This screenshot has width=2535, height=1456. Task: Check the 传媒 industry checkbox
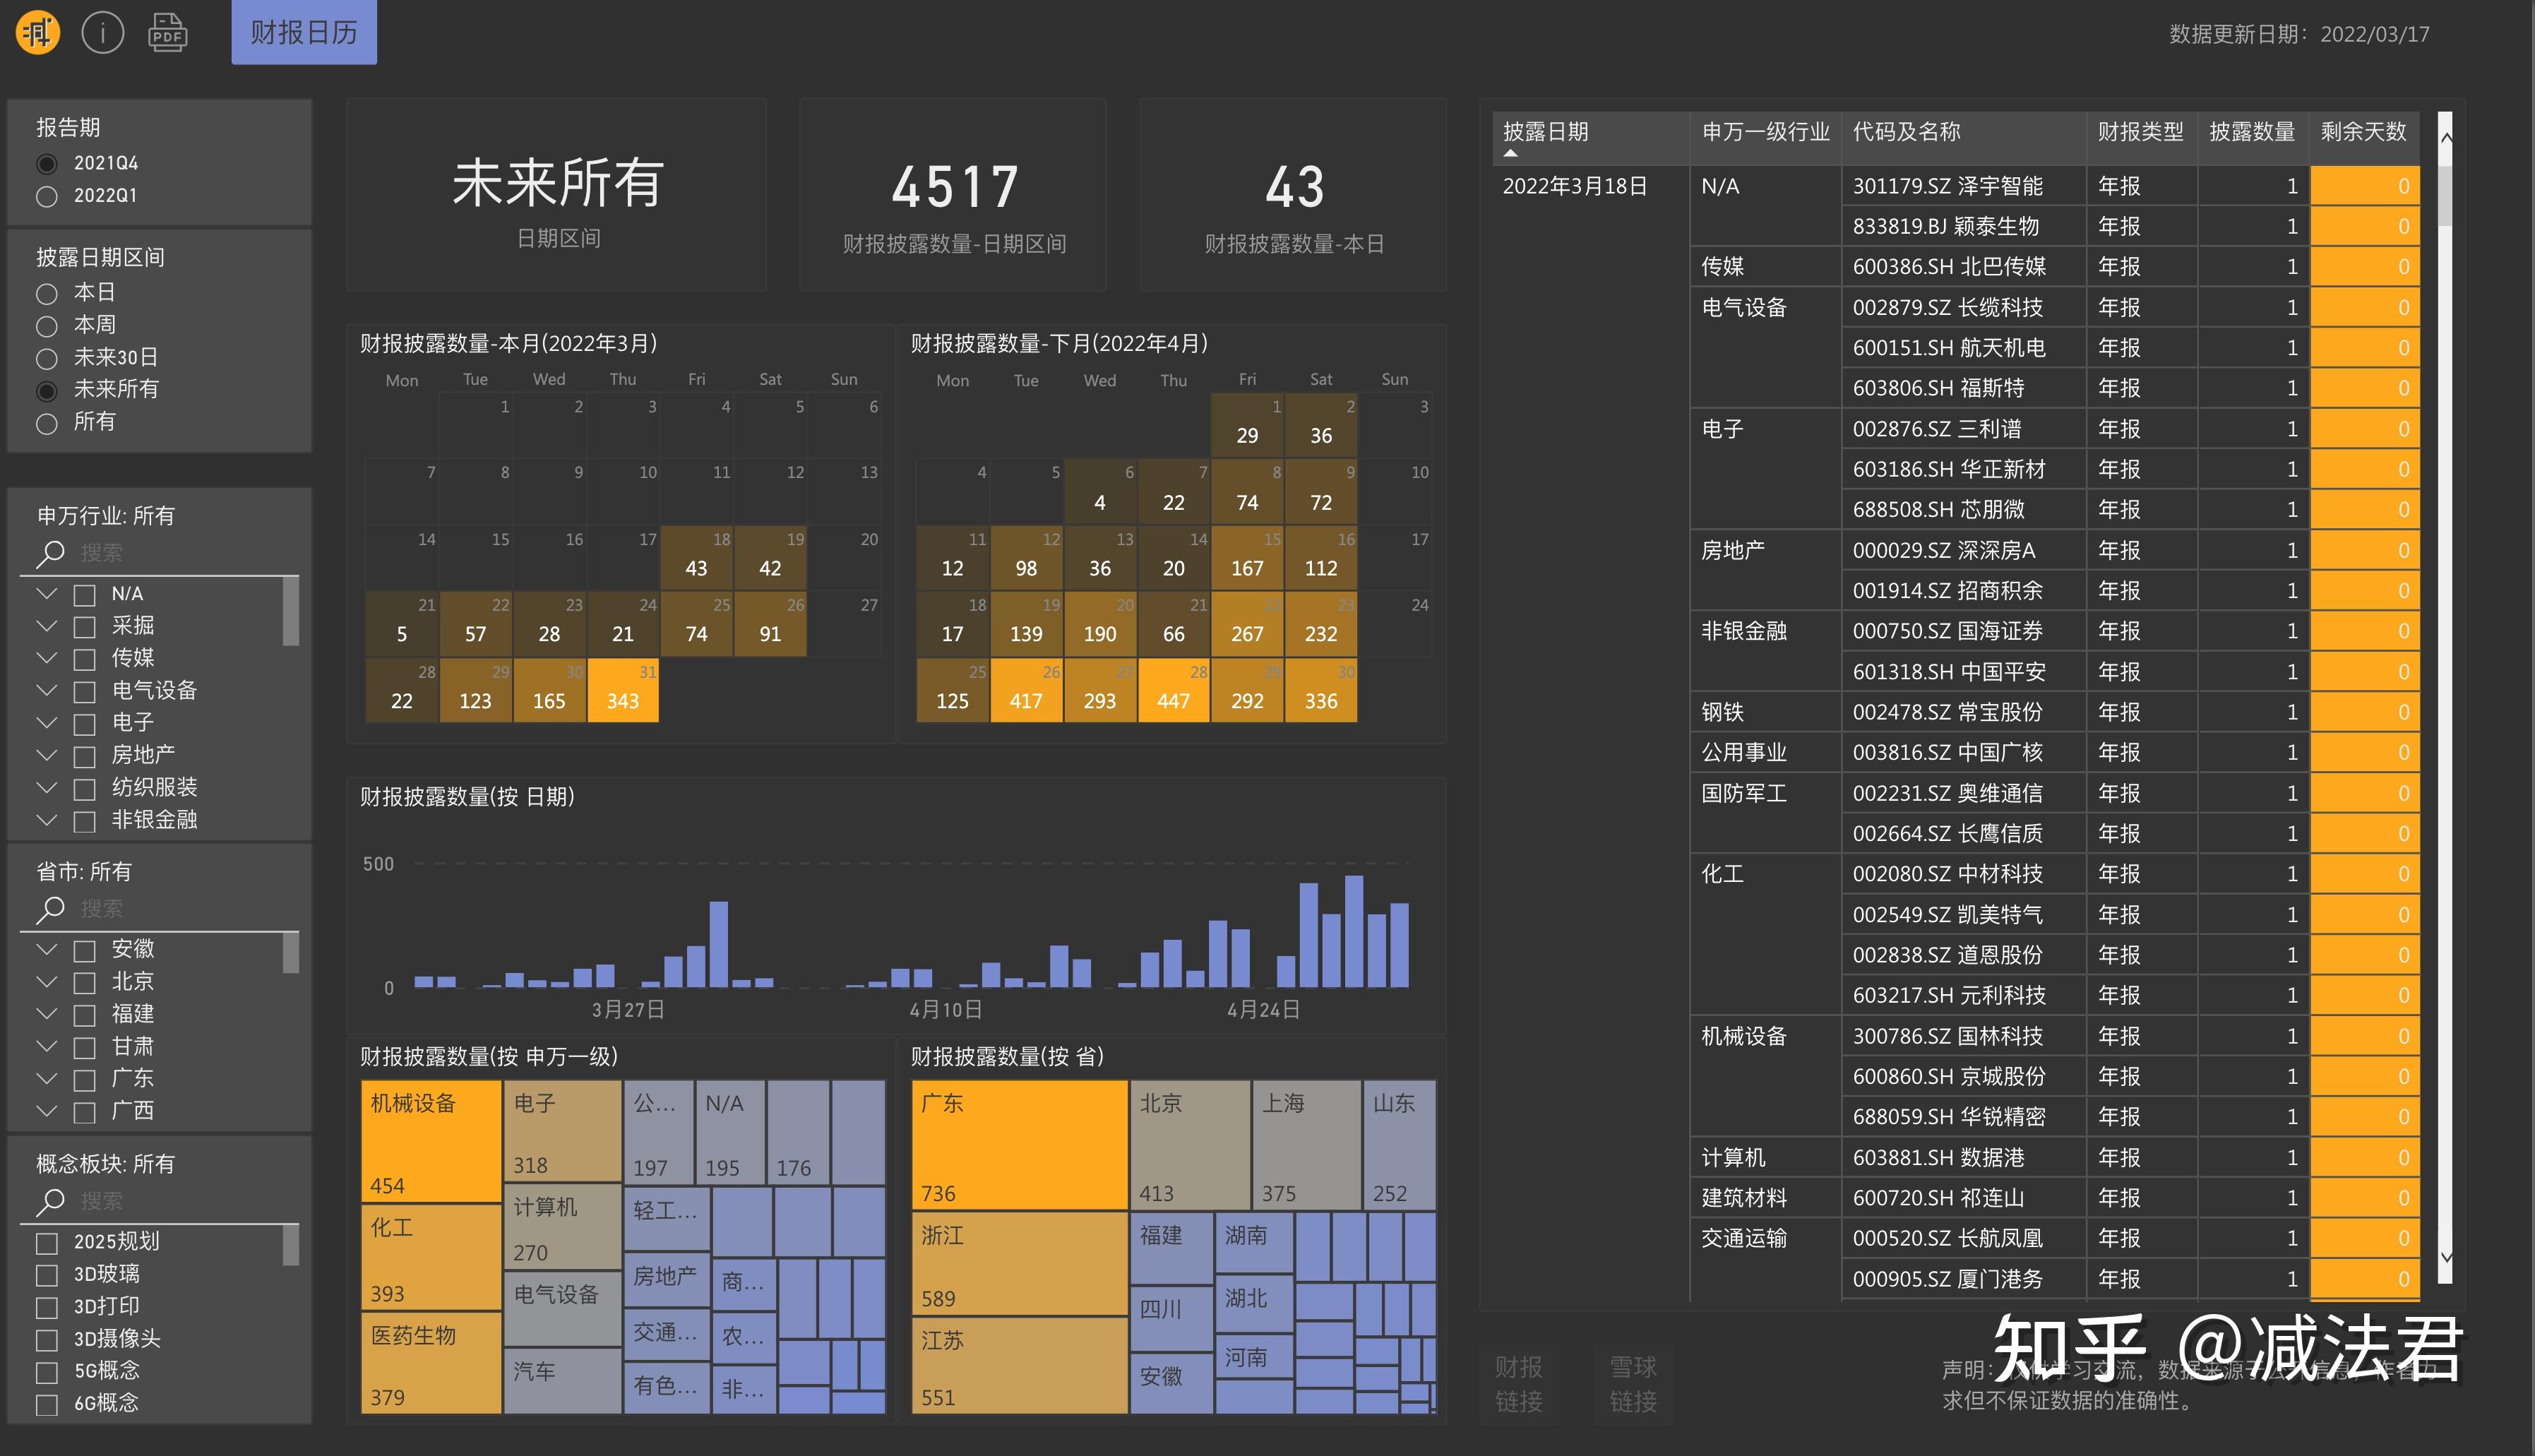[84, 657]
